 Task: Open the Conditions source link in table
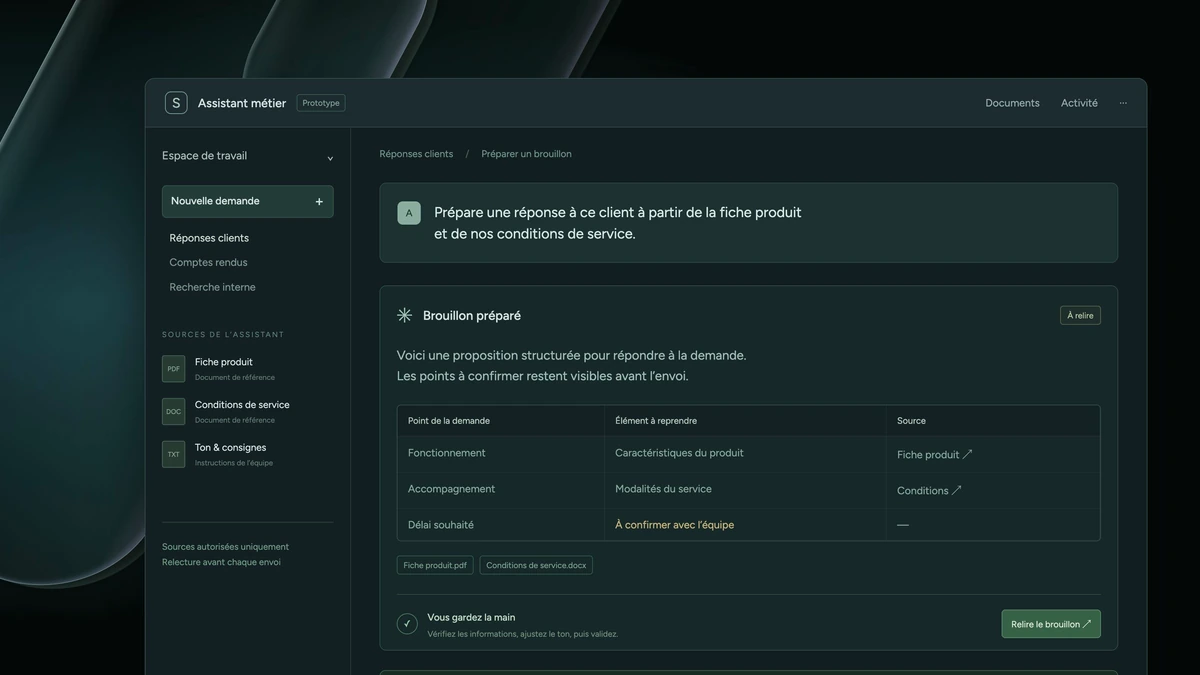(930, 491)
